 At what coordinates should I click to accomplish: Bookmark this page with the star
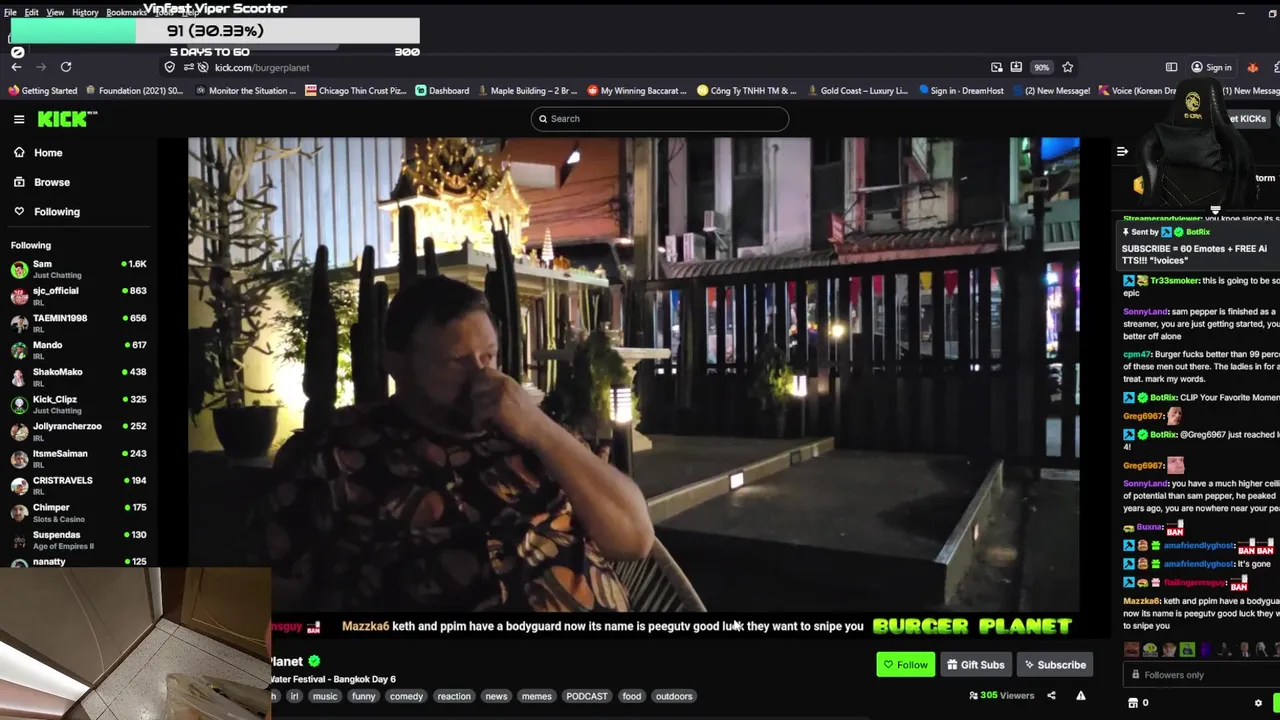point(1068,67)
